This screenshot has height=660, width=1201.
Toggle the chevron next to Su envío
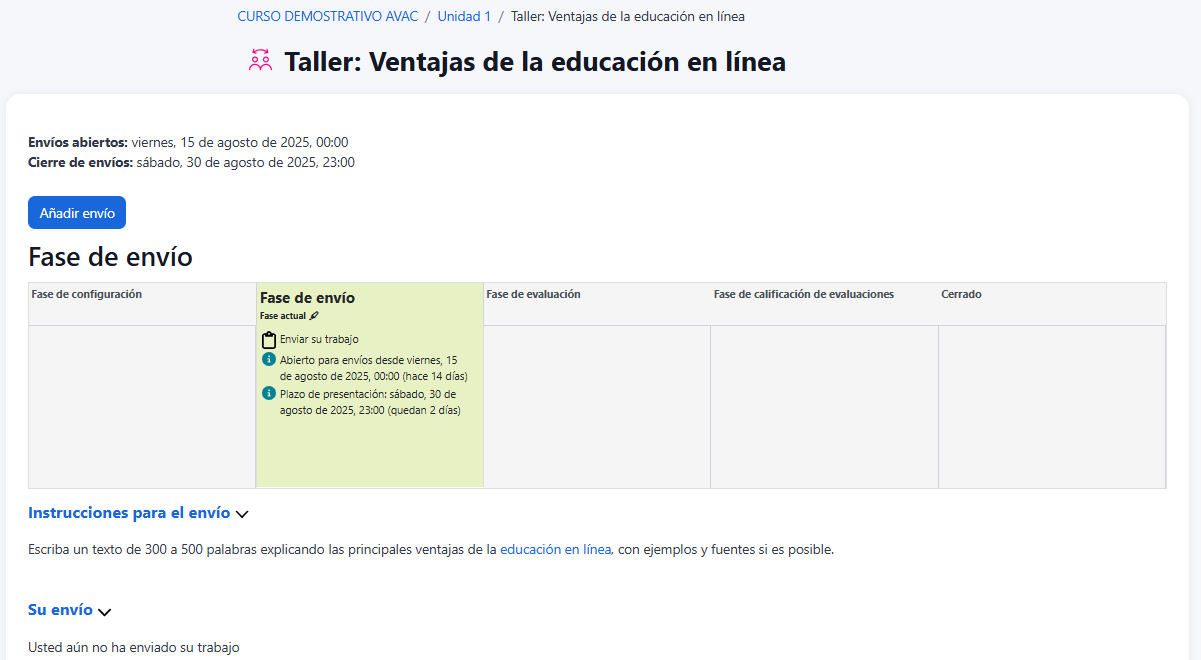pyautogui.click(x=105, y=611)
